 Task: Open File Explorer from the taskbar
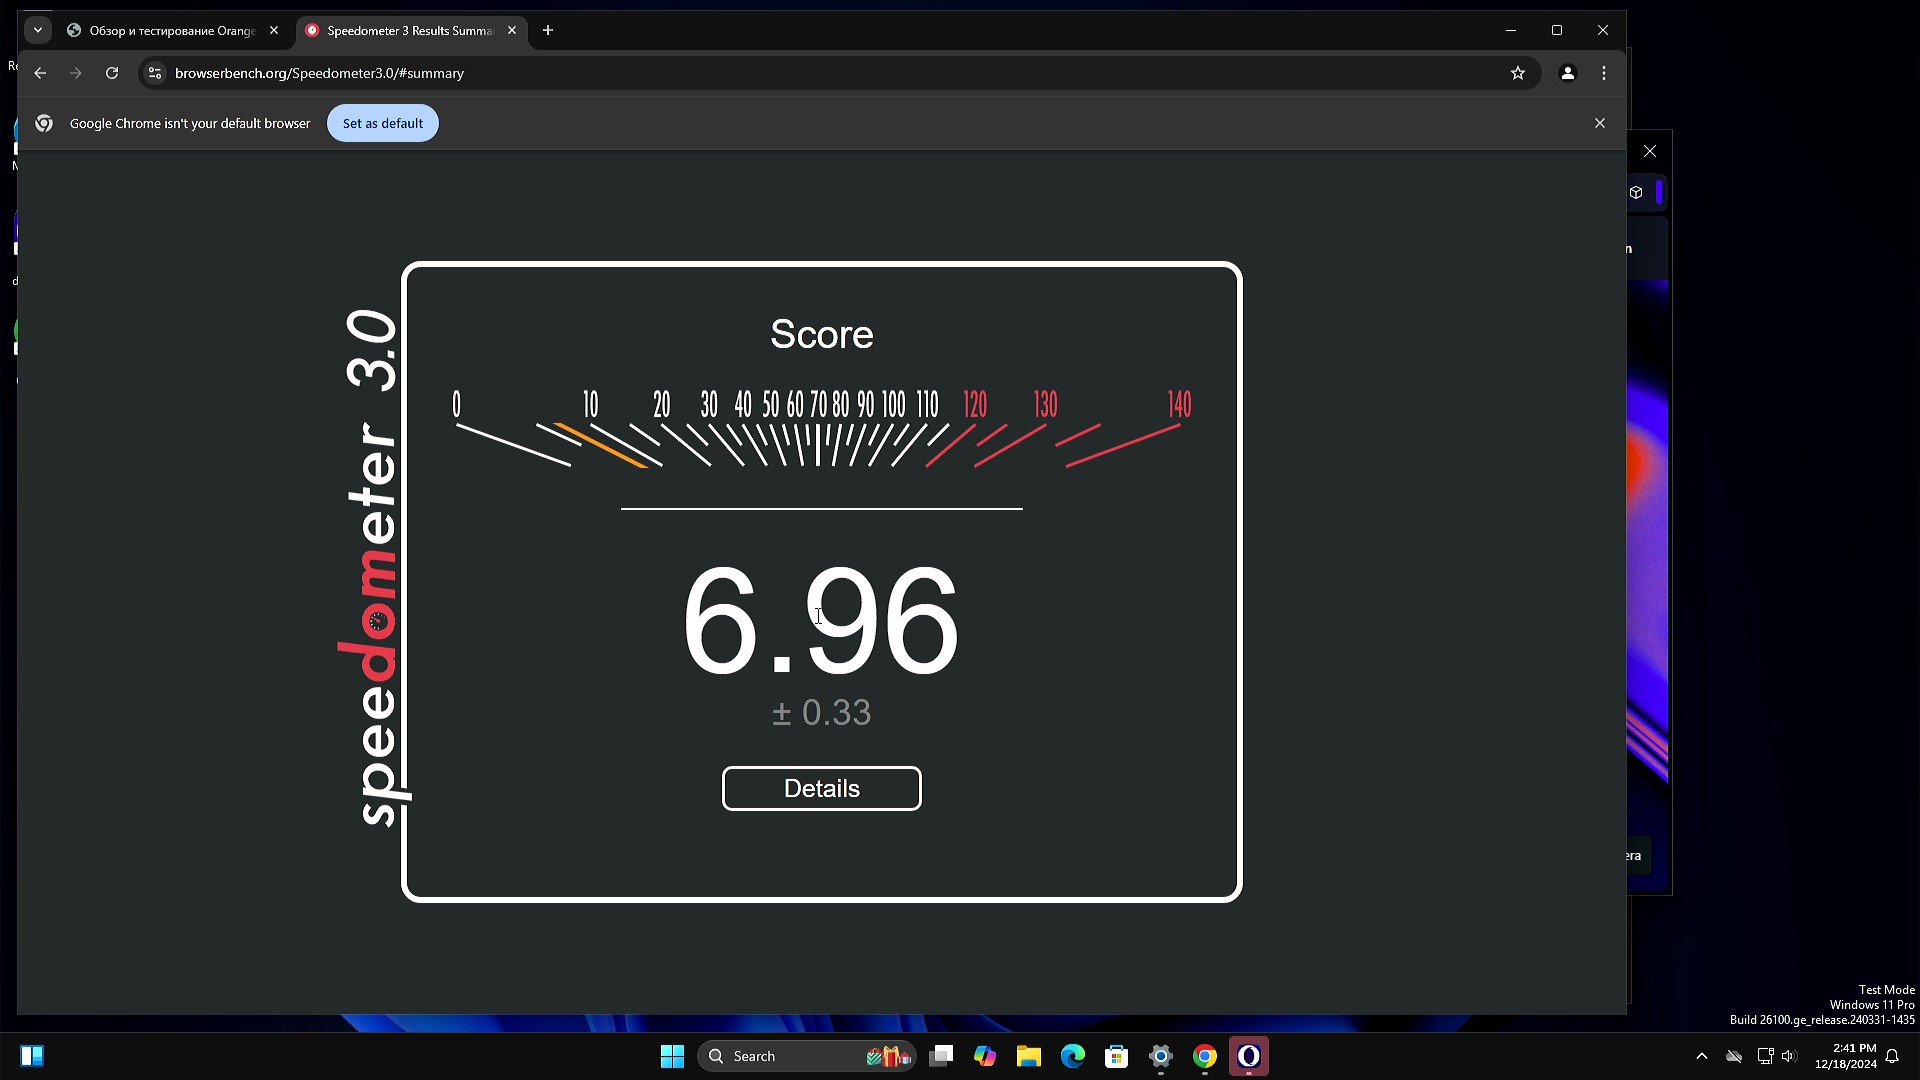pos(1028,1056)
